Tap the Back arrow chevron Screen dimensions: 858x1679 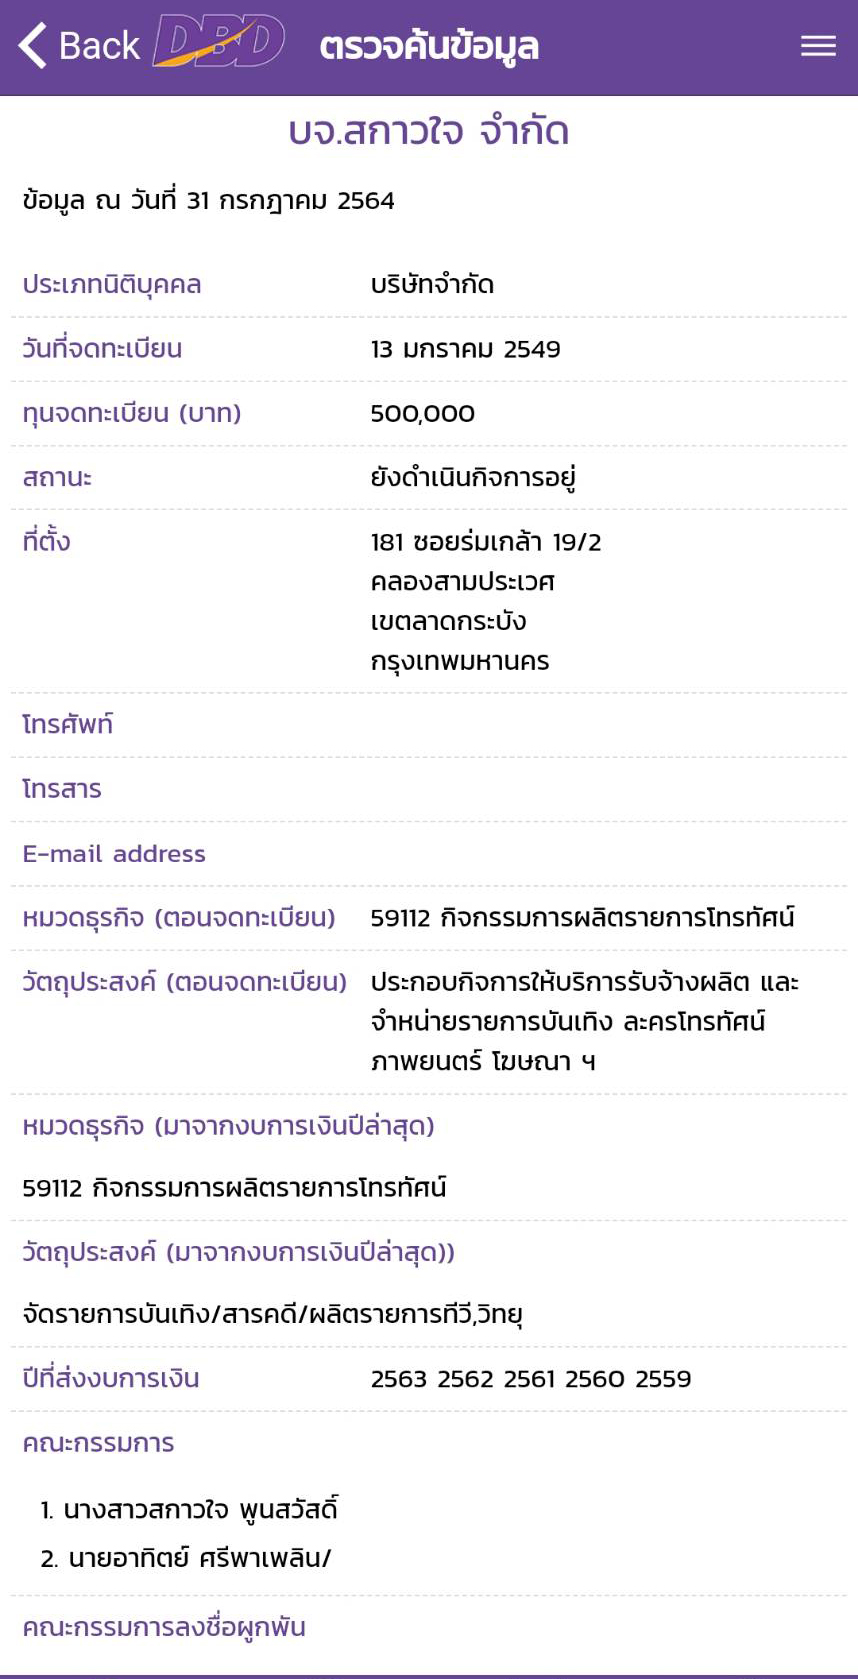(x=33, y=46)
